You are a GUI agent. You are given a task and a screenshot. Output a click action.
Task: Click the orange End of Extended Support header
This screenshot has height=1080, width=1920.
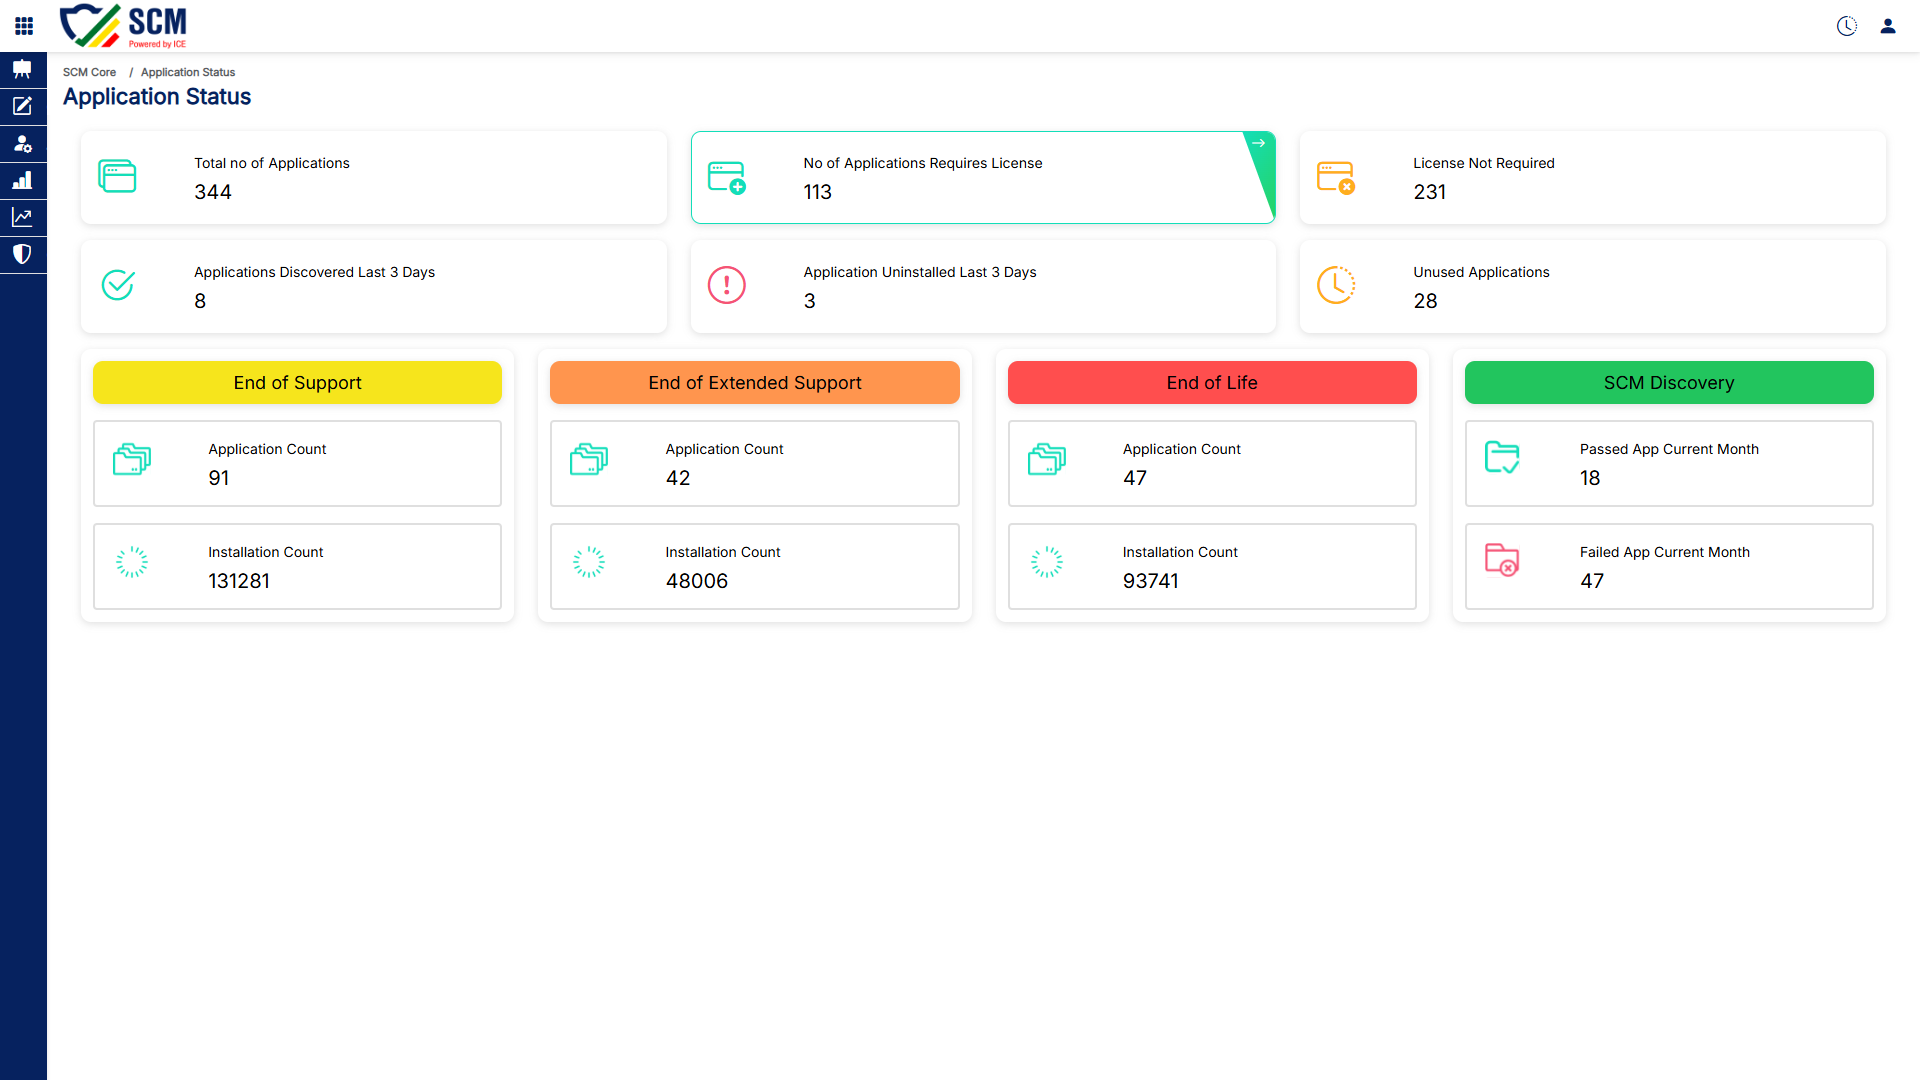coord(755,383)
